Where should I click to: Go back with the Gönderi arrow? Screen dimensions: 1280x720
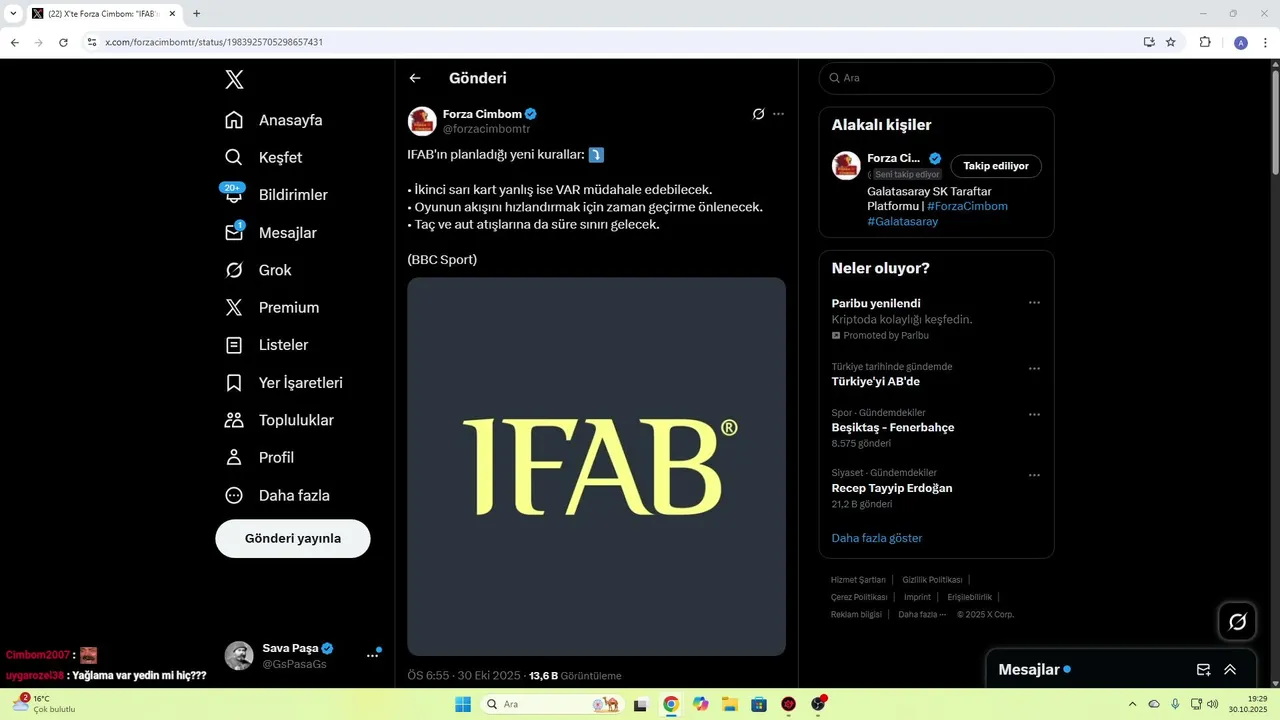point(415,78)
